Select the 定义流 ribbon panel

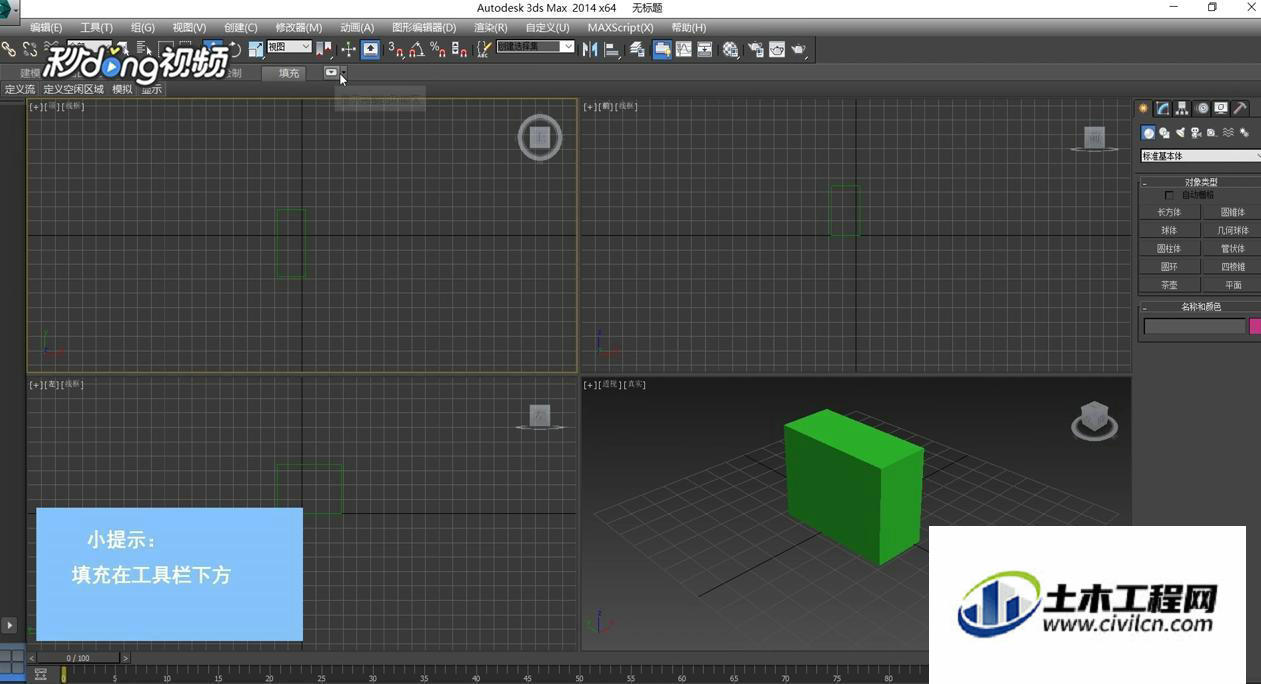tap(19, 90)
